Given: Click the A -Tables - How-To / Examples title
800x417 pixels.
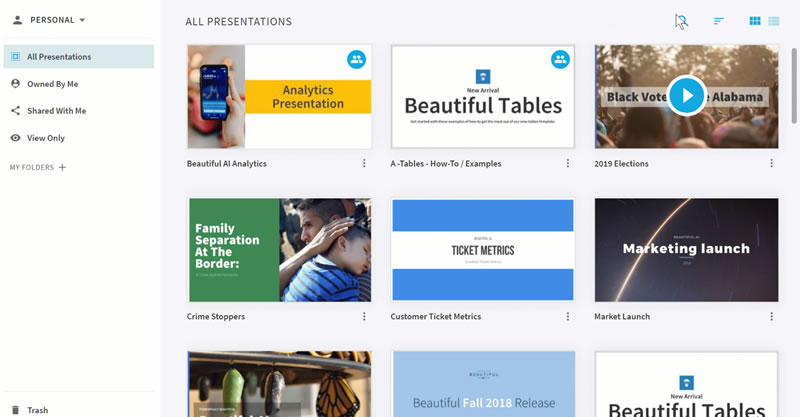Looking at the screenshot, I should [x=446, y=164].
